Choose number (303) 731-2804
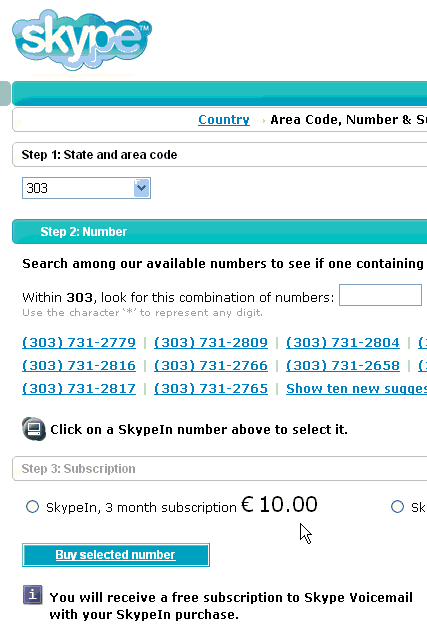Viewport: 427px width, 634px height. point(342,343)
